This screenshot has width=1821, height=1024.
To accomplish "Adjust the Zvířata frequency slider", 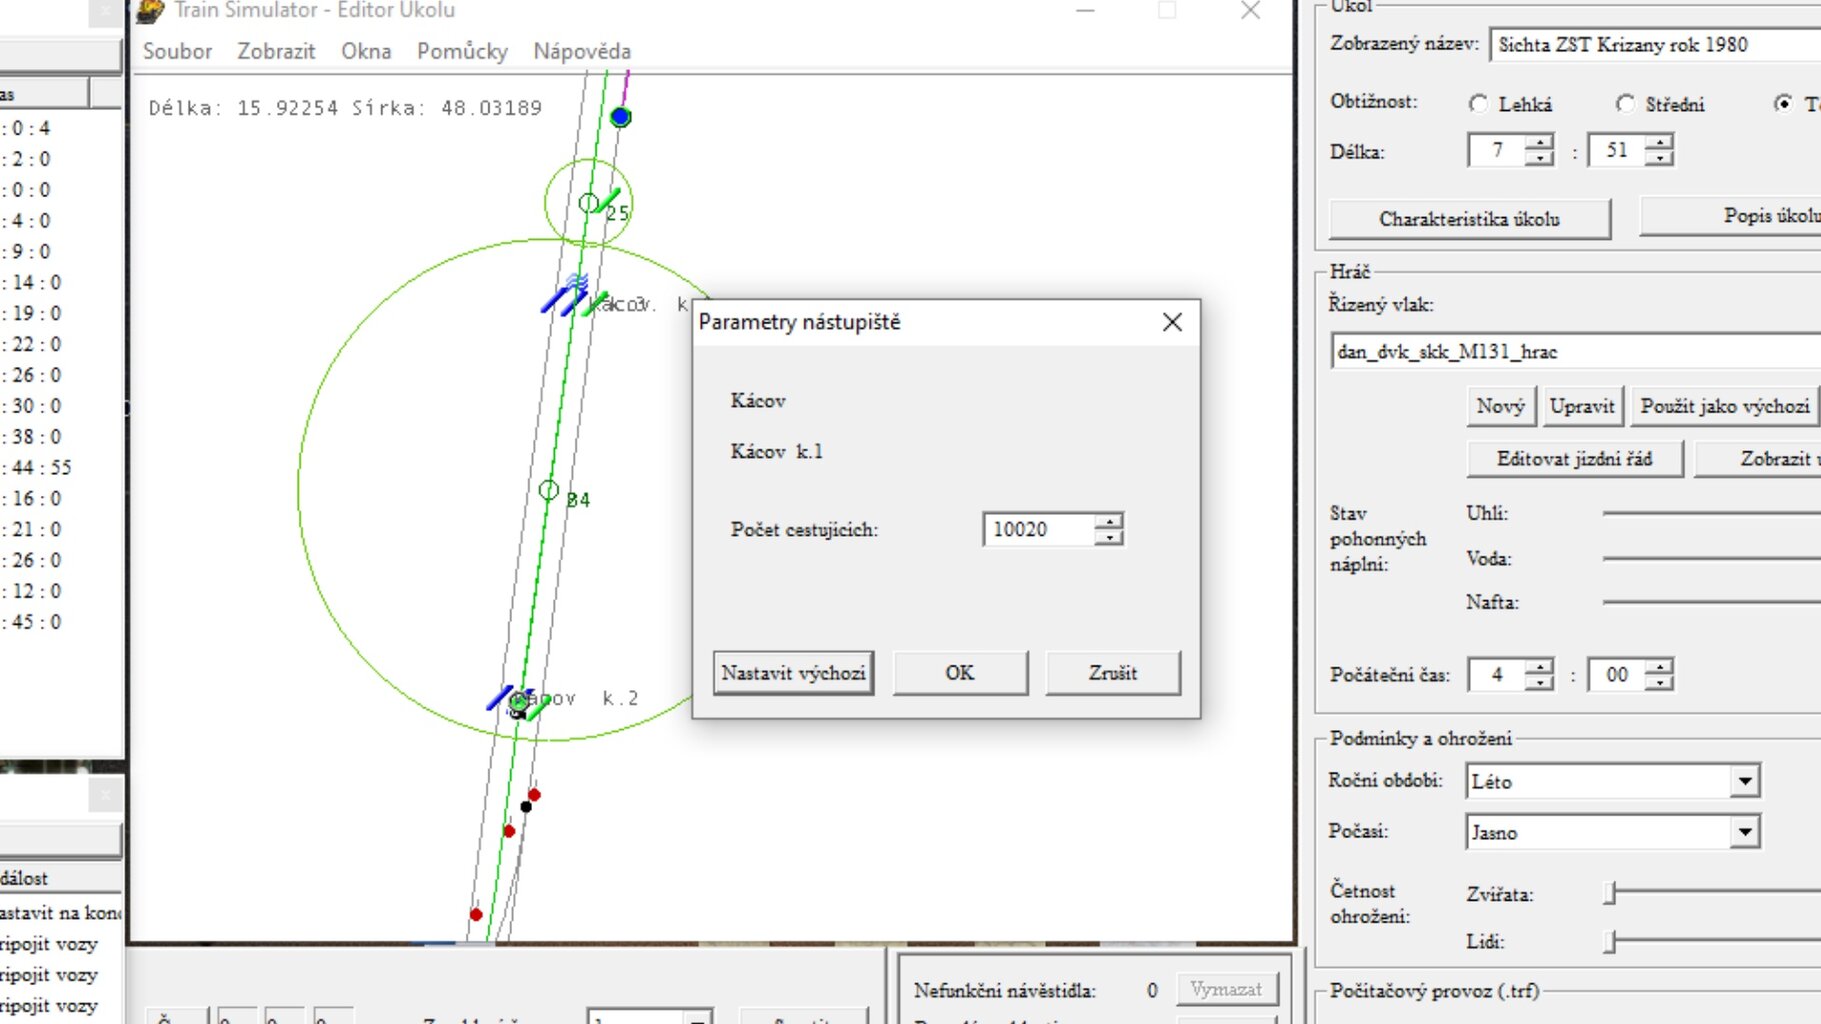I will (x=1610, y=893).
